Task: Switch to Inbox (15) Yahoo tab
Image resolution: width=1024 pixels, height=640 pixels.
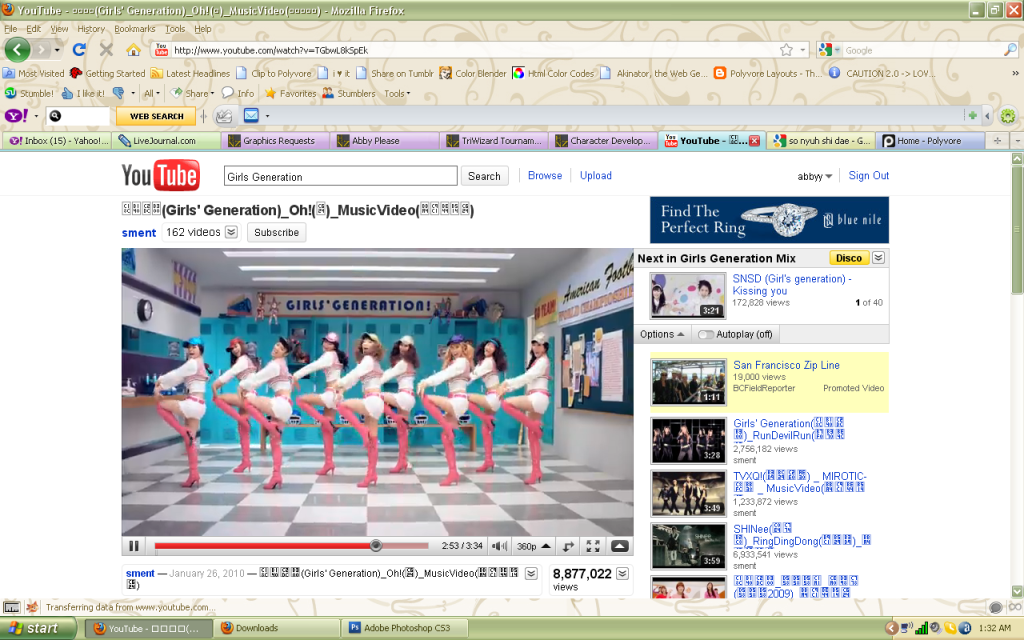Action: click(57, 140)
